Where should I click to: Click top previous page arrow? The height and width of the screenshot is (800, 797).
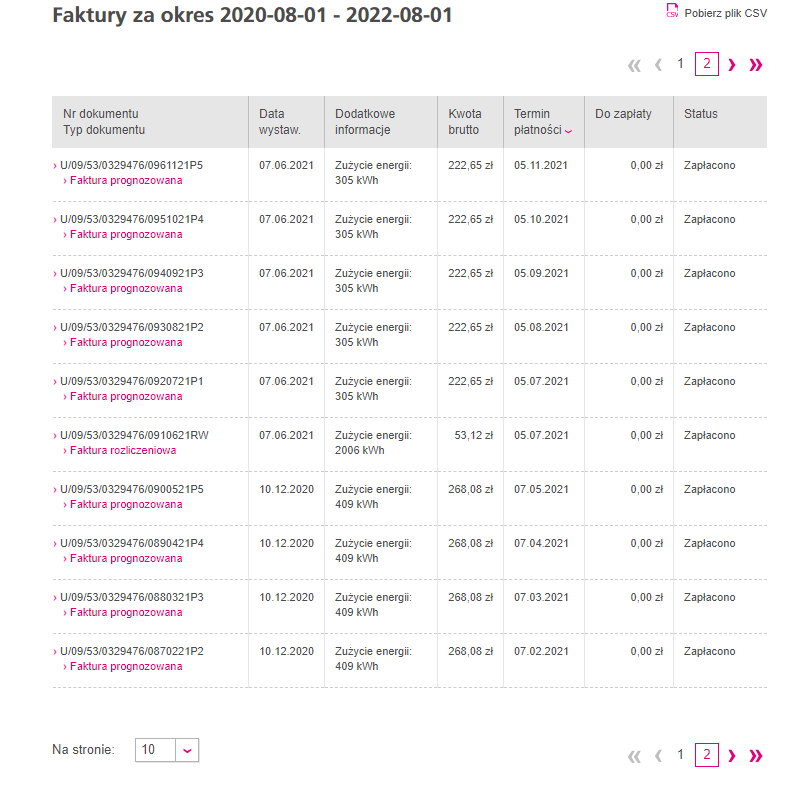tap(658, 65)
